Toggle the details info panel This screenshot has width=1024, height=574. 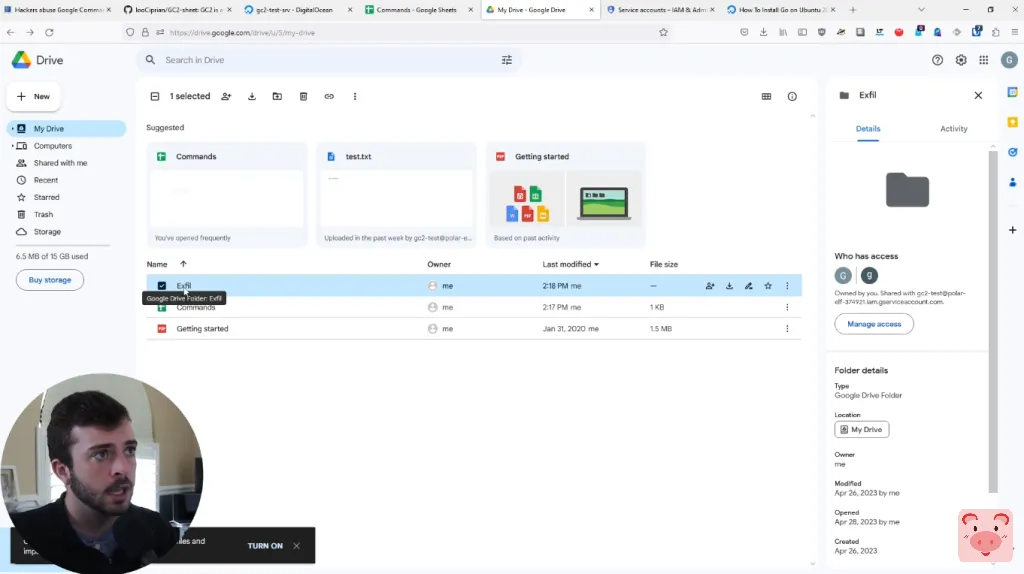(x=792, y=96)
